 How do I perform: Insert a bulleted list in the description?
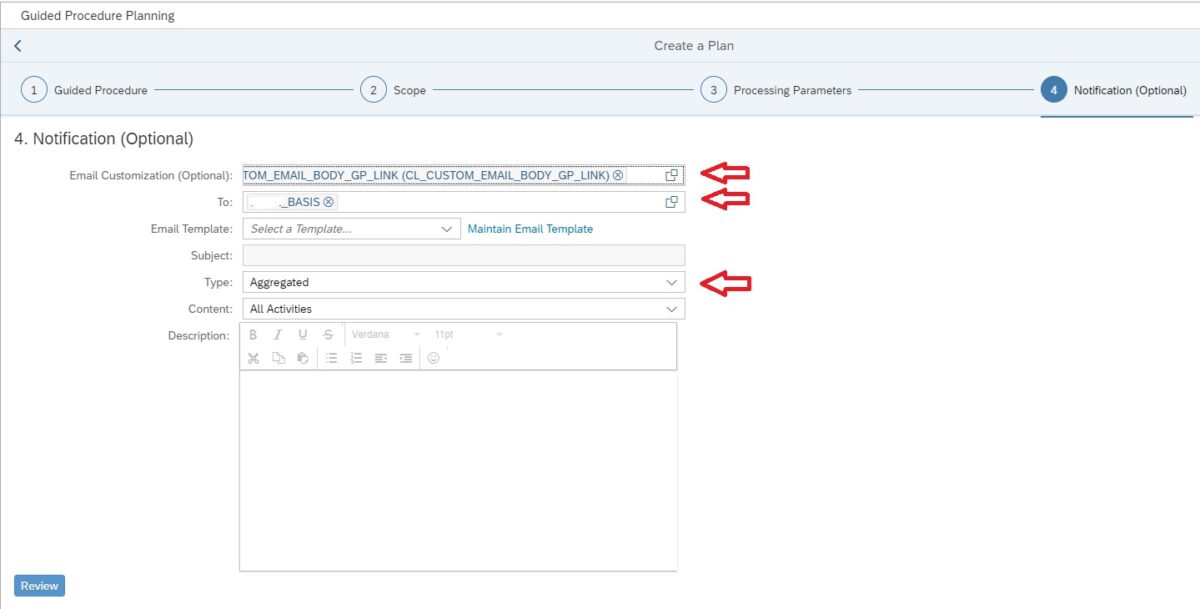click(332, 358)
